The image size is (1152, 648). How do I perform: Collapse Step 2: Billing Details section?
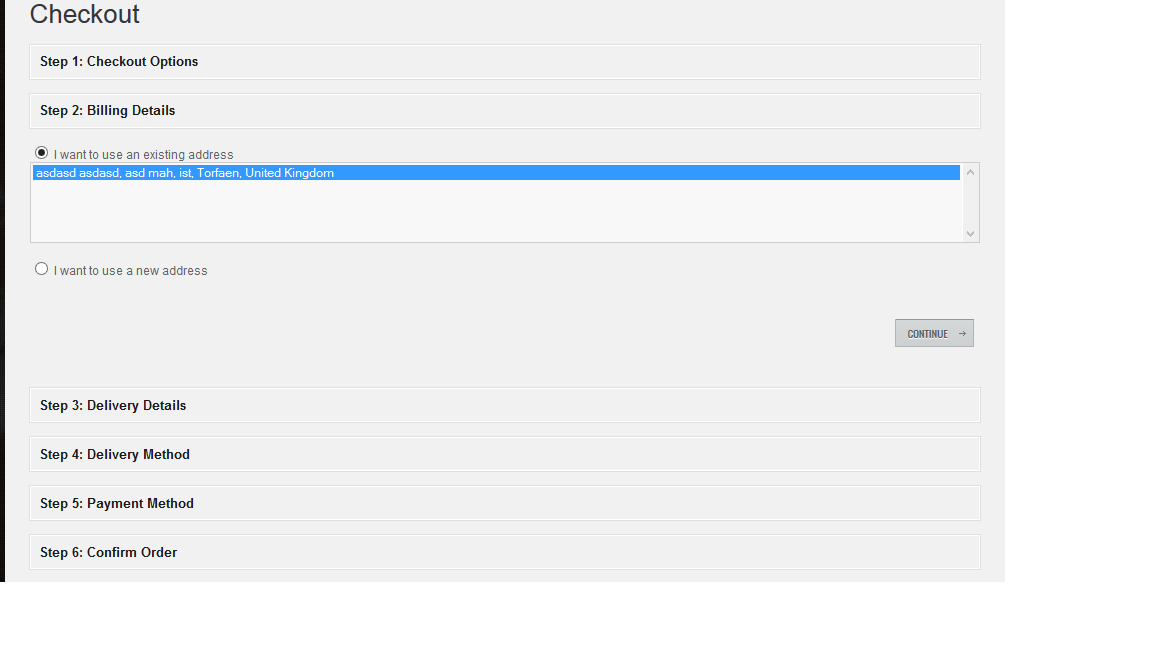pyautogui.click(x=108, y=111)
